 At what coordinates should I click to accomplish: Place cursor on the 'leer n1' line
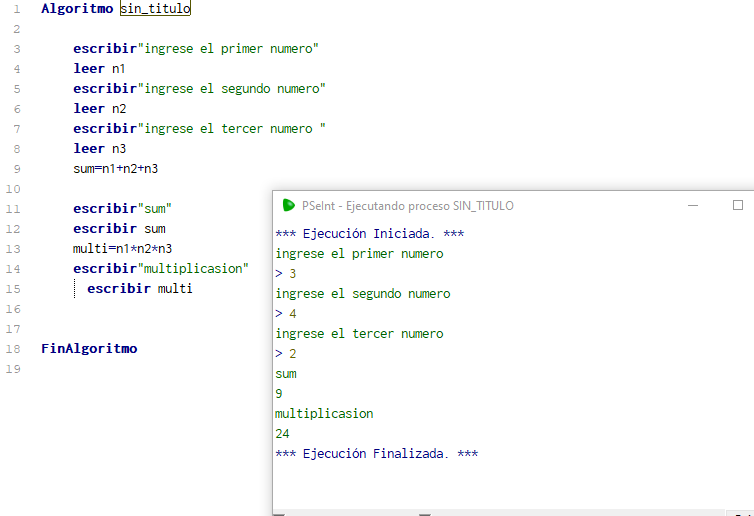(99, 69)
